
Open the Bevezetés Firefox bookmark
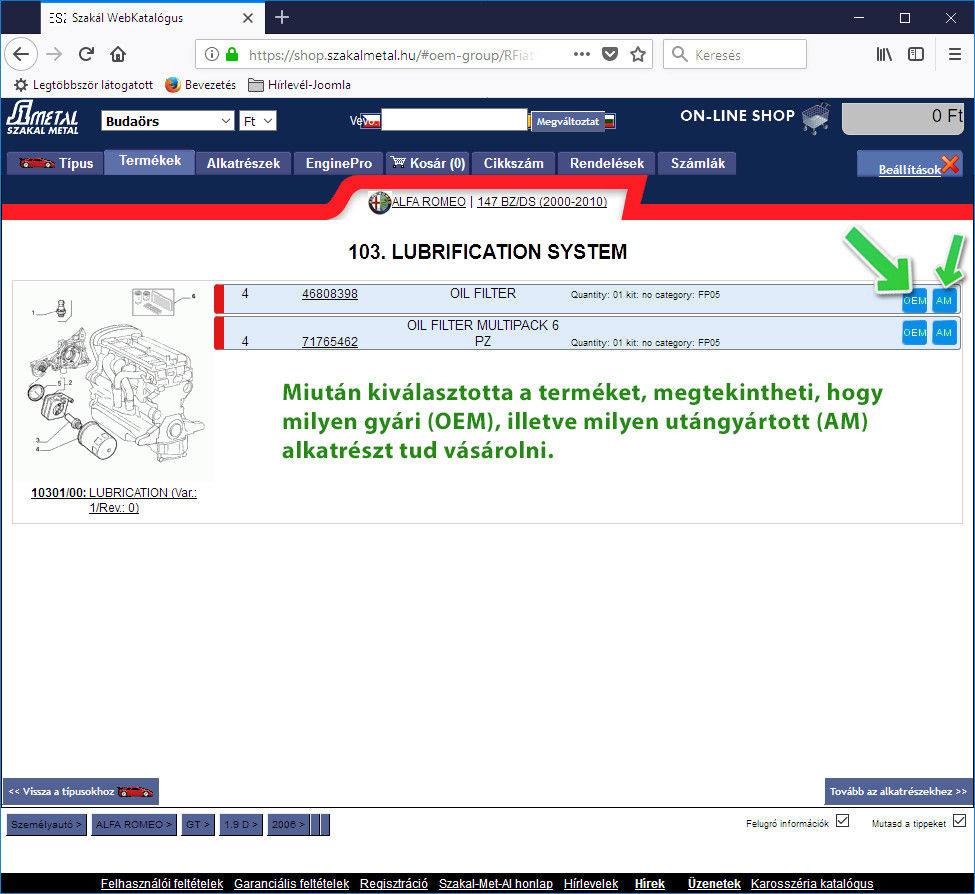[200, 85]
